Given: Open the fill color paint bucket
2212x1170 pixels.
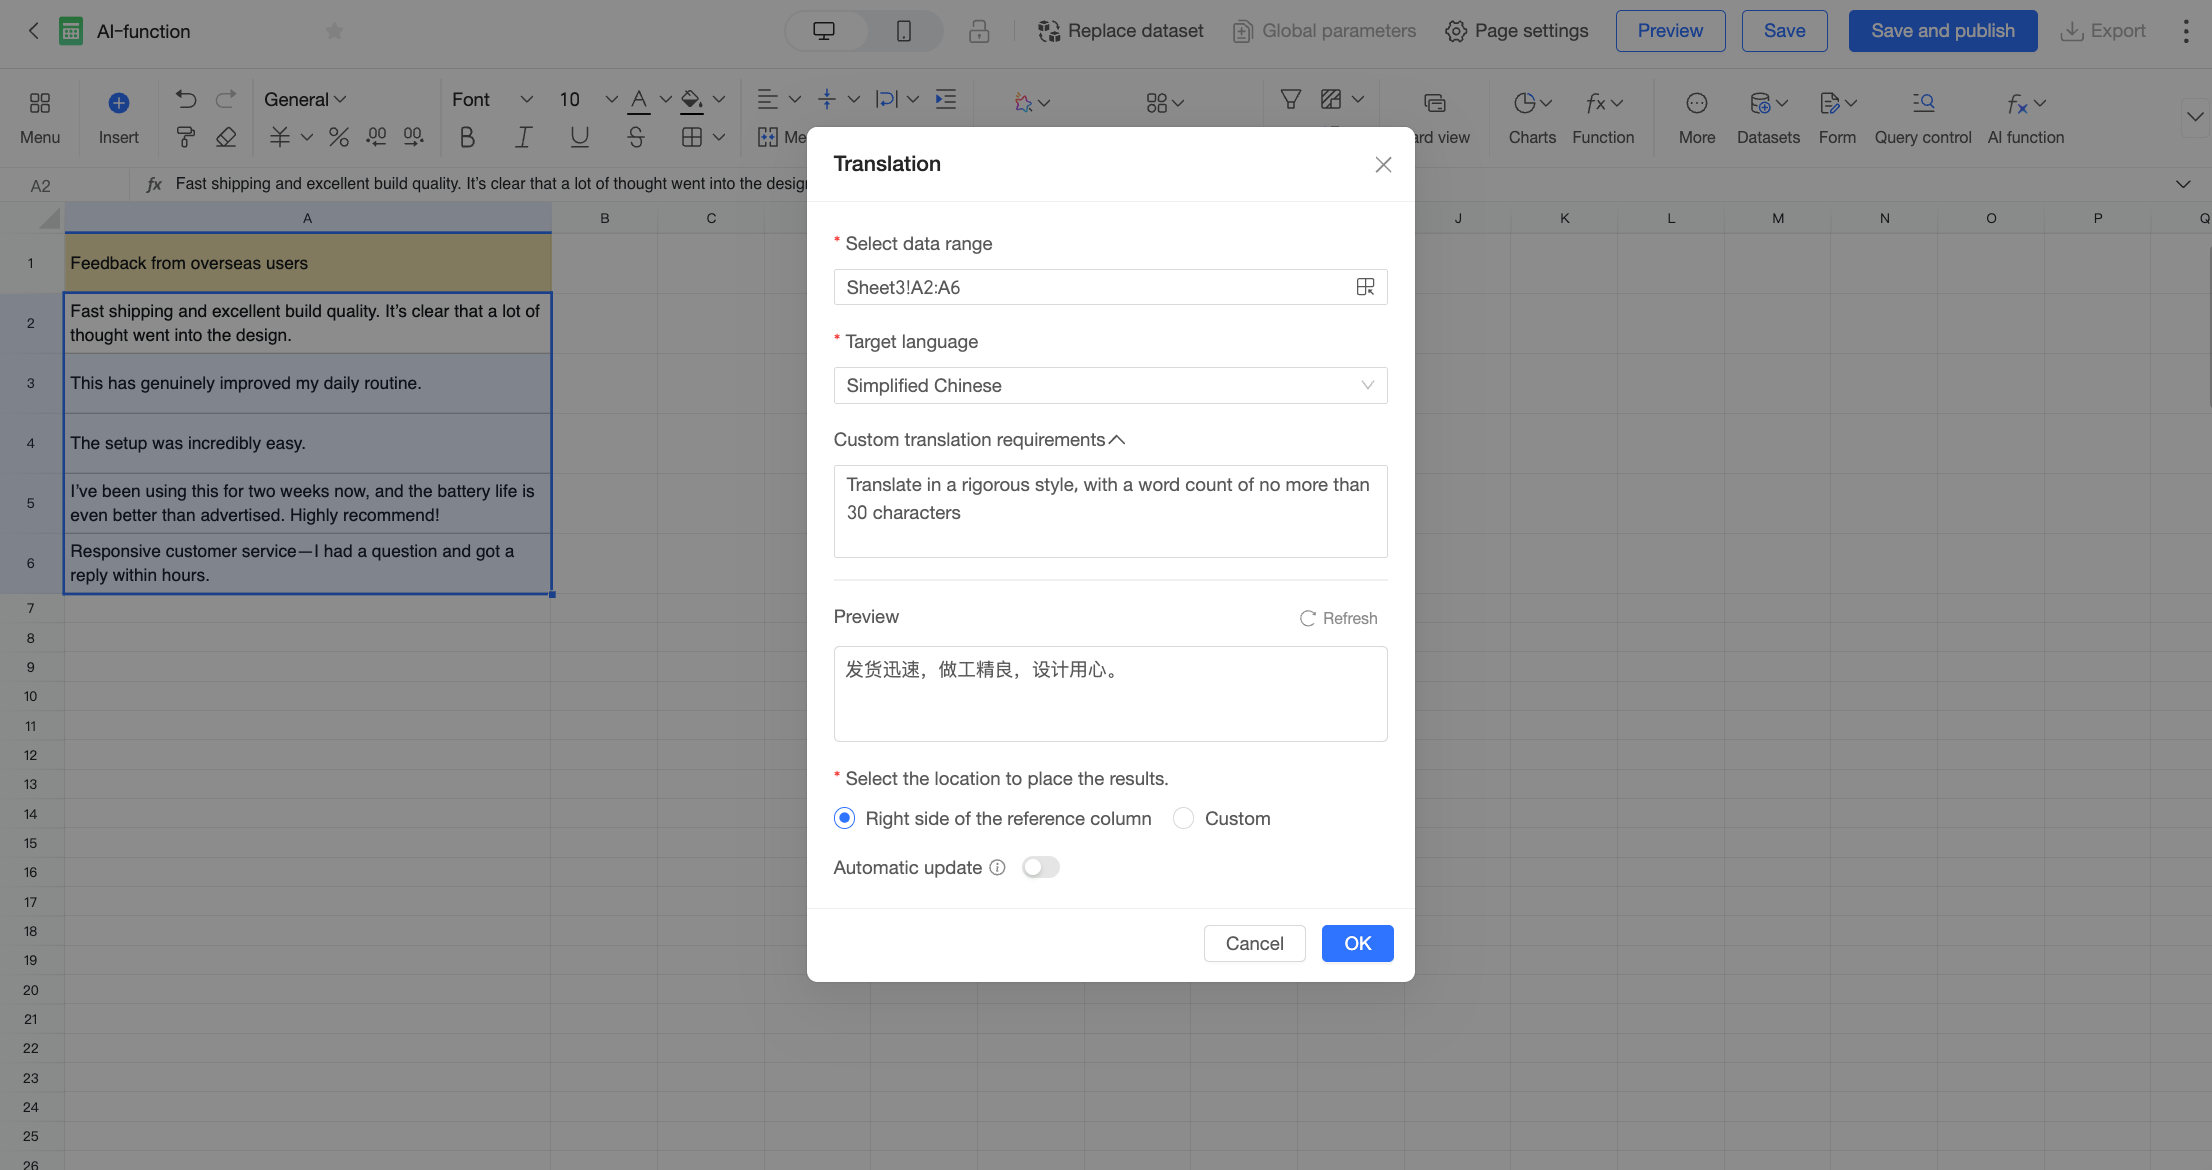Looking at the screenshot, I should tap(691, 99).
